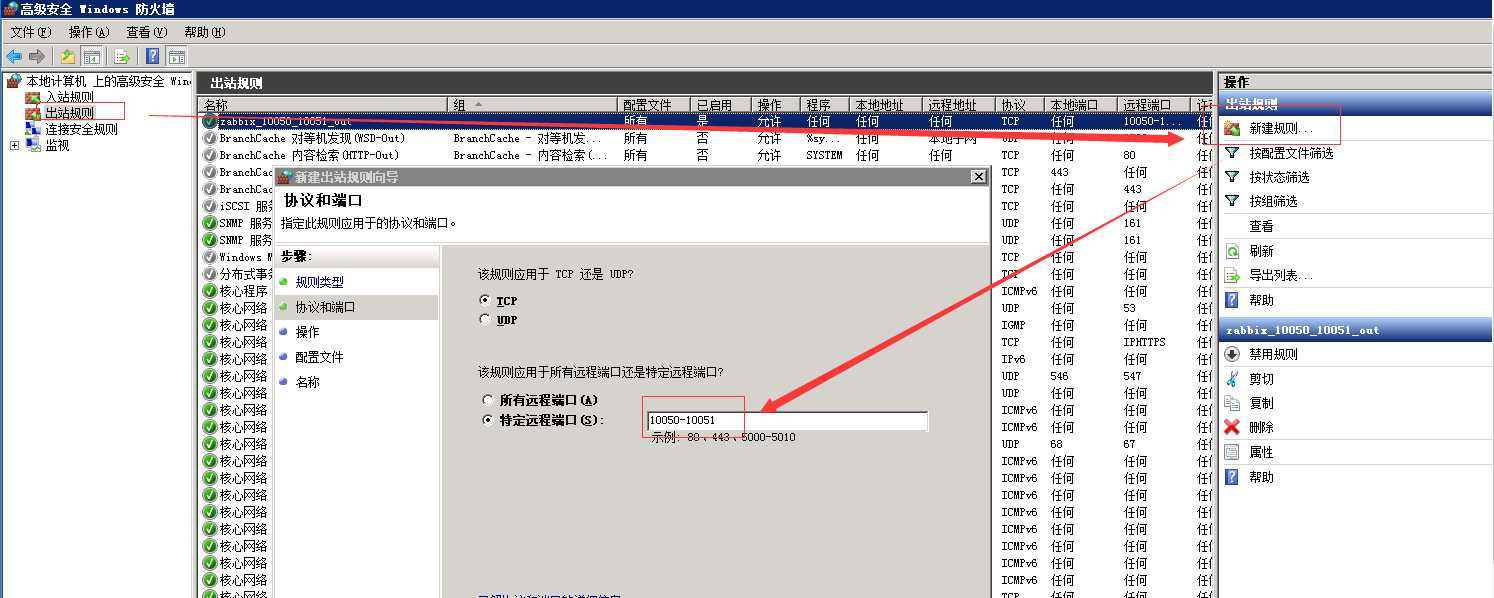Open 属性 in the actions pane
Screen dimensions: 1494x598
[1261, 452]
